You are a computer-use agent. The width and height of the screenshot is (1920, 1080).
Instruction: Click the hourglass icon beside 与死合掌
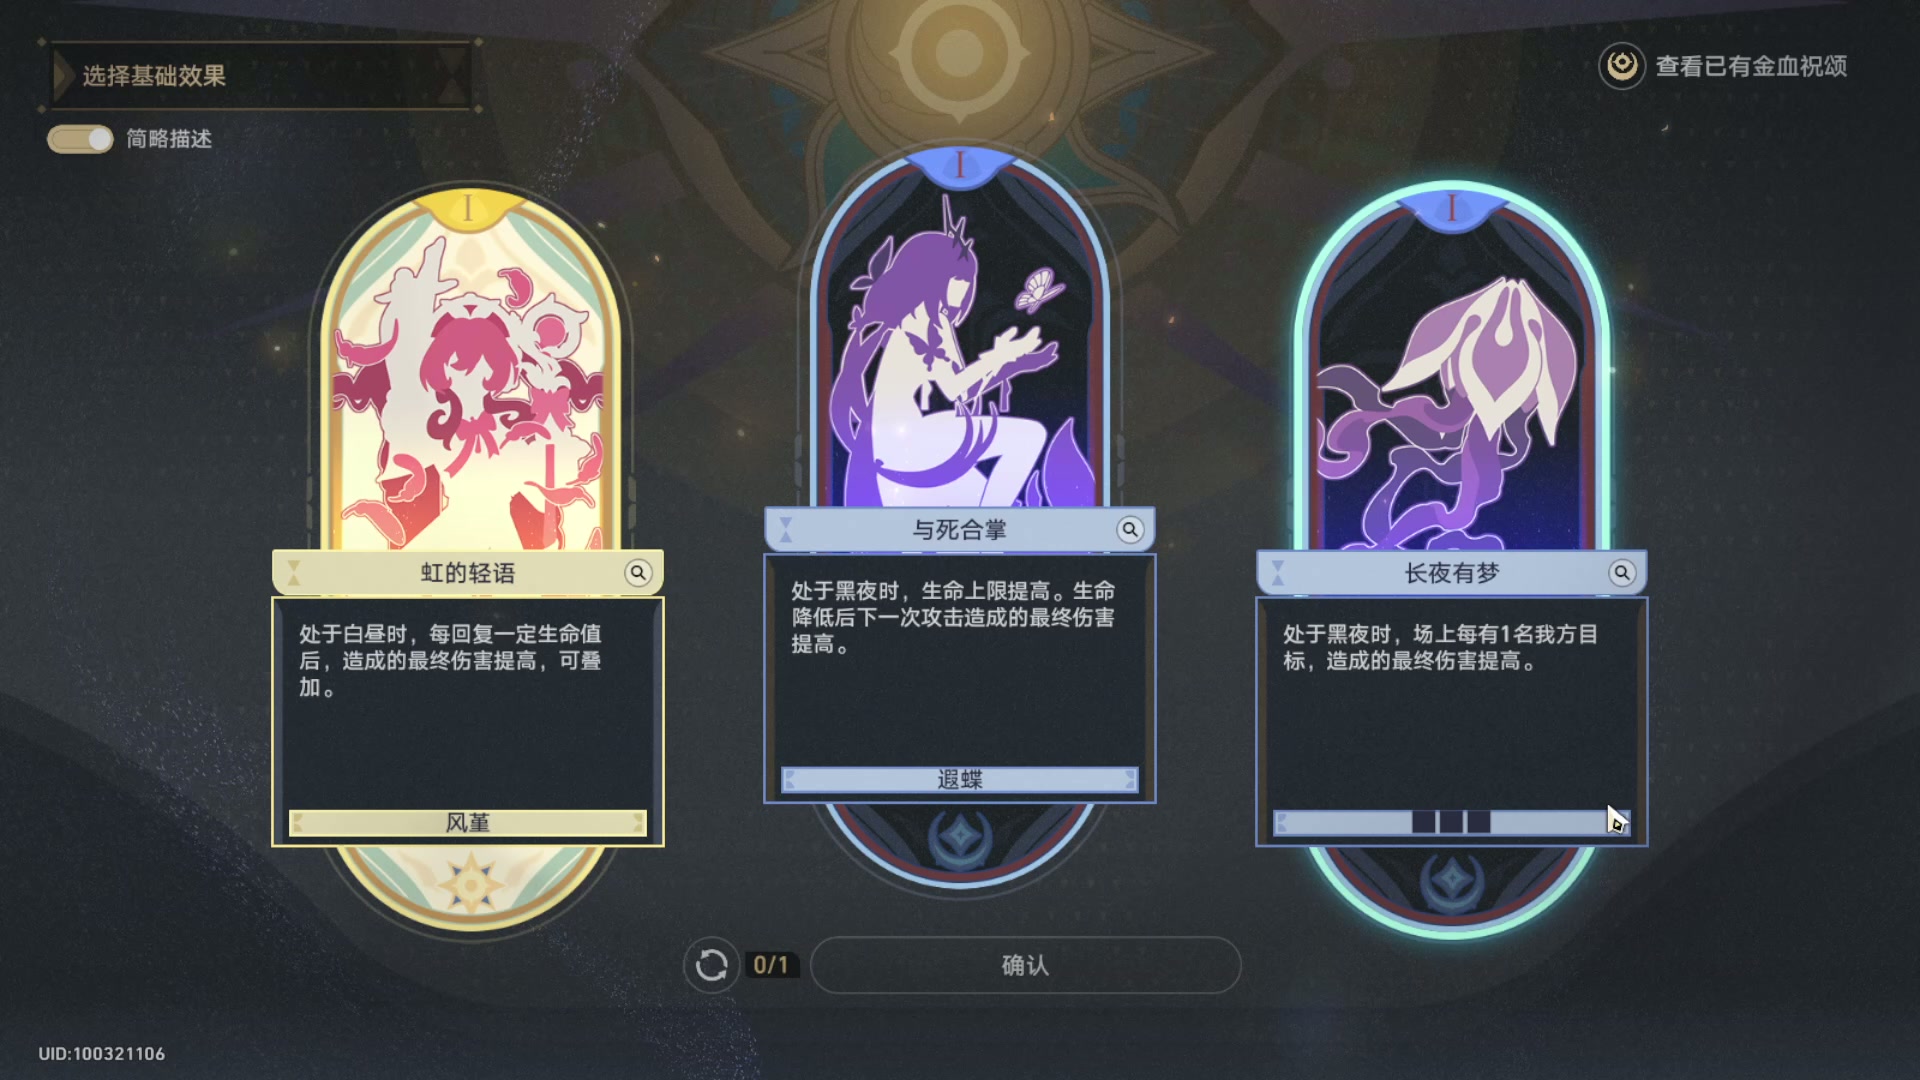tap(785, 529)
